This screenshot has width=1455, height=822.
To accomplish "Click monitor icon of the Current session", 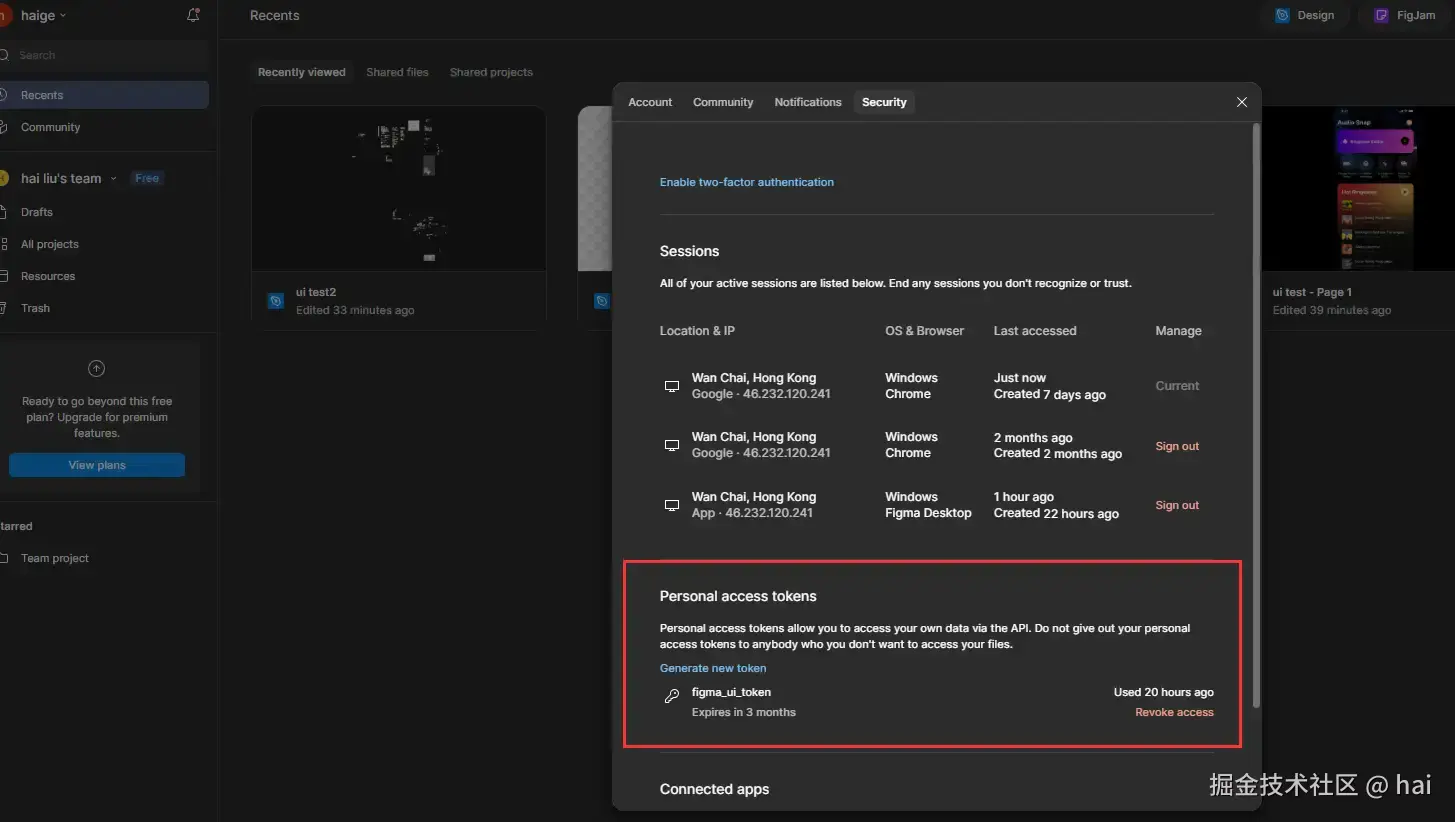I will (672, 386).
